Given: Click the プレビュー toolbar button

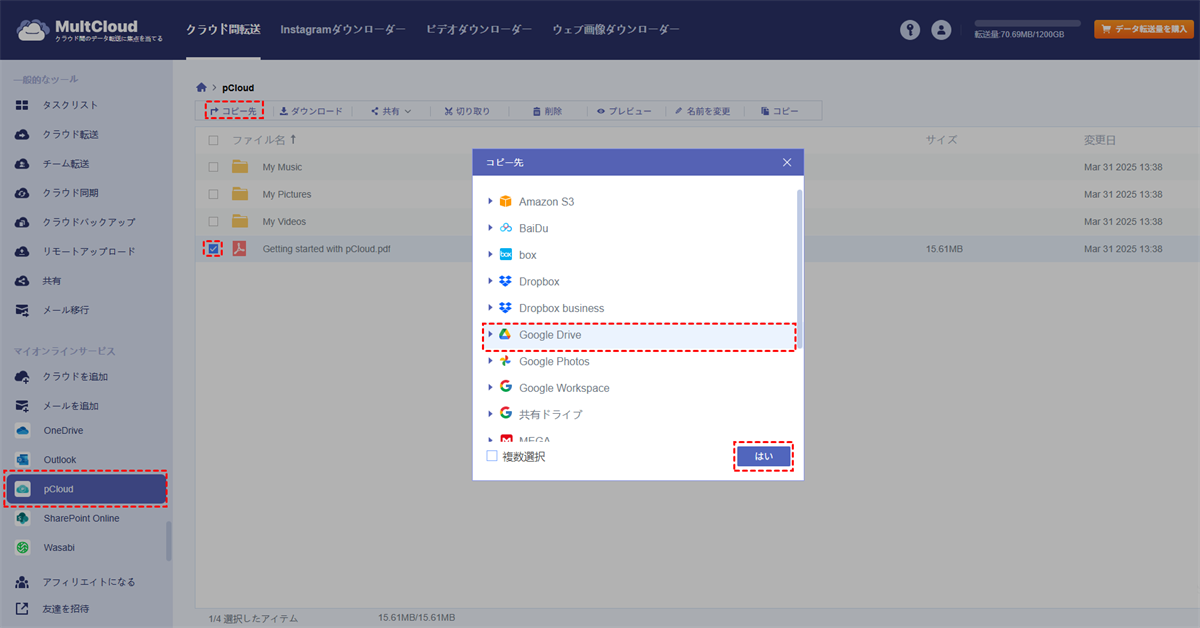Looking at the screenshot, I should click(x=624, y=111).
